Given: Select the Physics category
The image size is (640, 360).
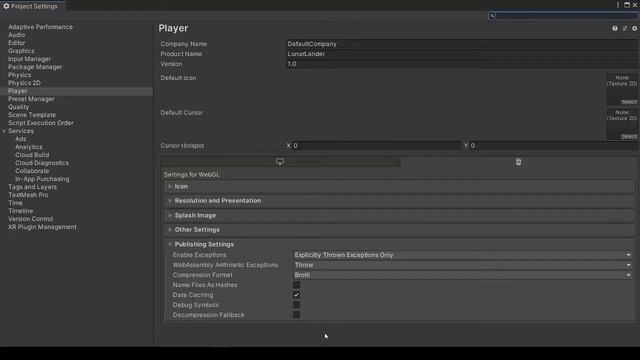Looking at the screenshot, I should click(20, 75).
